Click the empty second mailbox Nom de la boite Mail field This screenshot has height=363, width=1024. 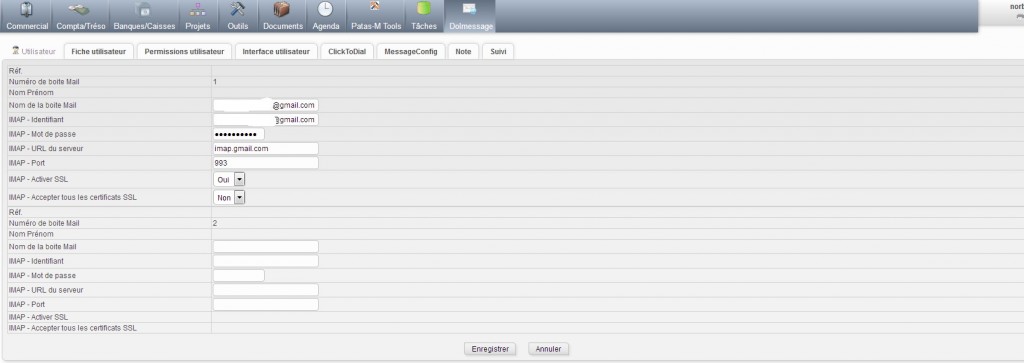tap(266, 247)
